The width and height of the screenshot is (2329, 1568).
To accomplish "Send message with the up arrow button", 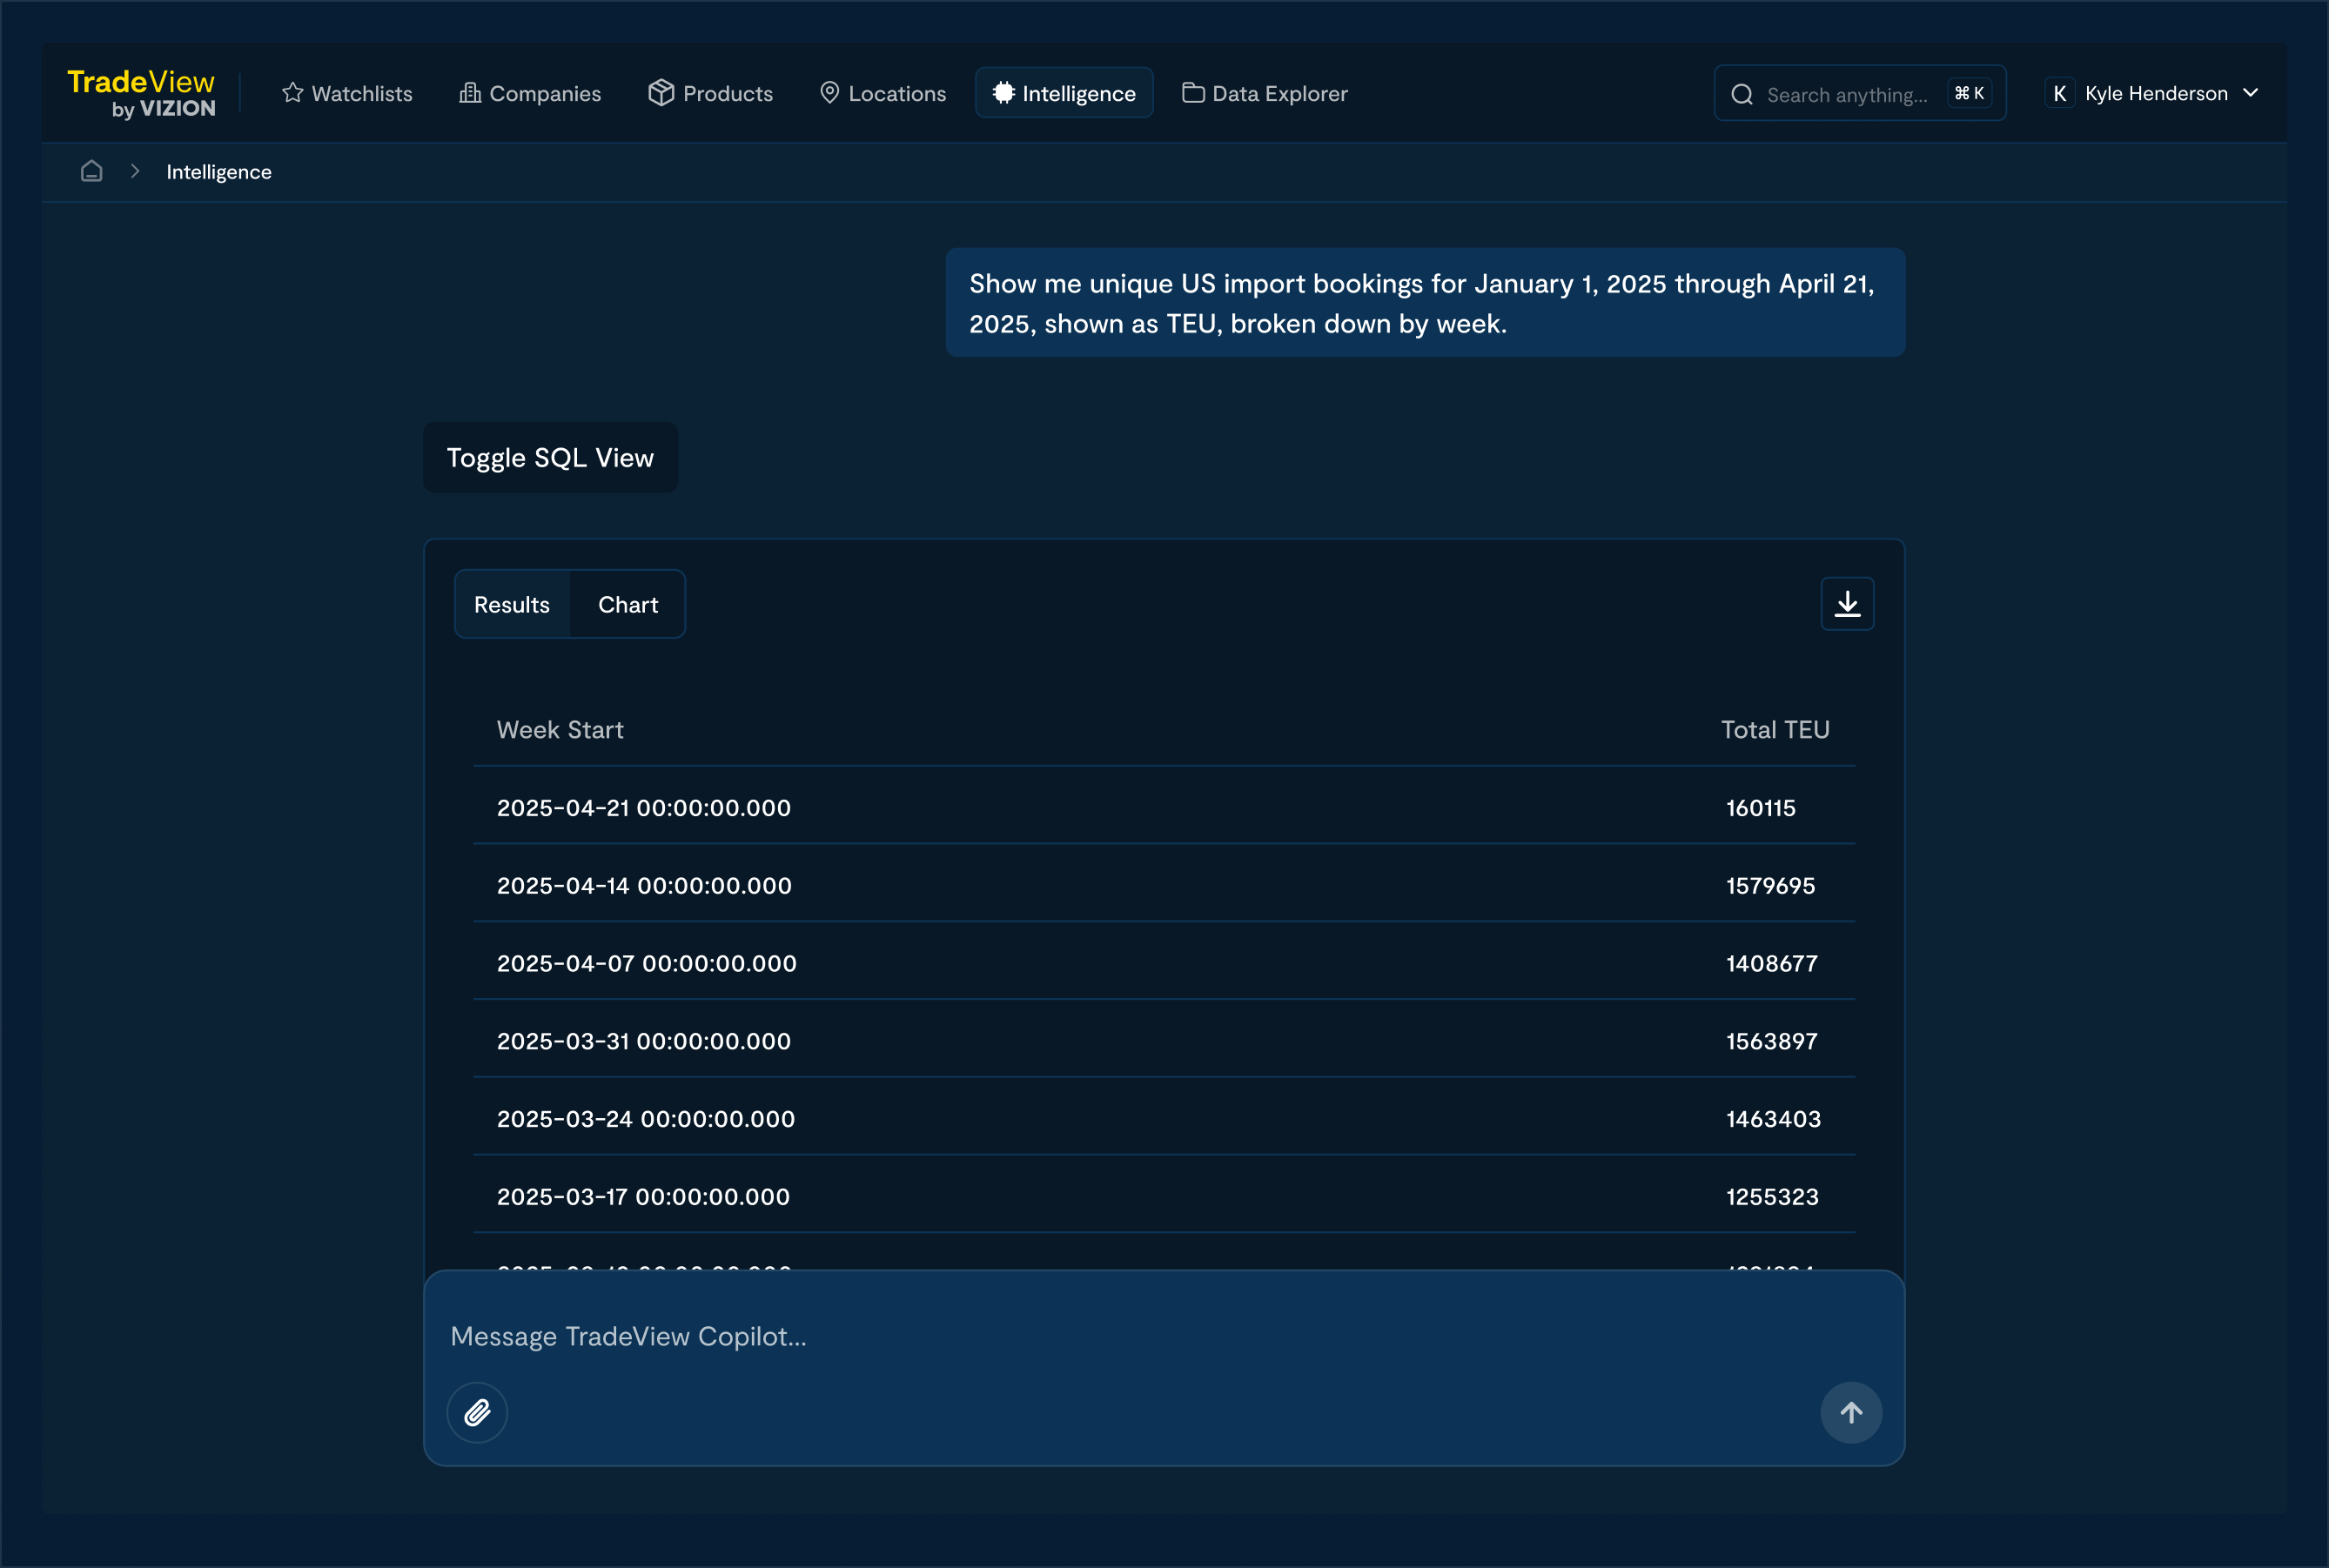I will (1850, 1412).
